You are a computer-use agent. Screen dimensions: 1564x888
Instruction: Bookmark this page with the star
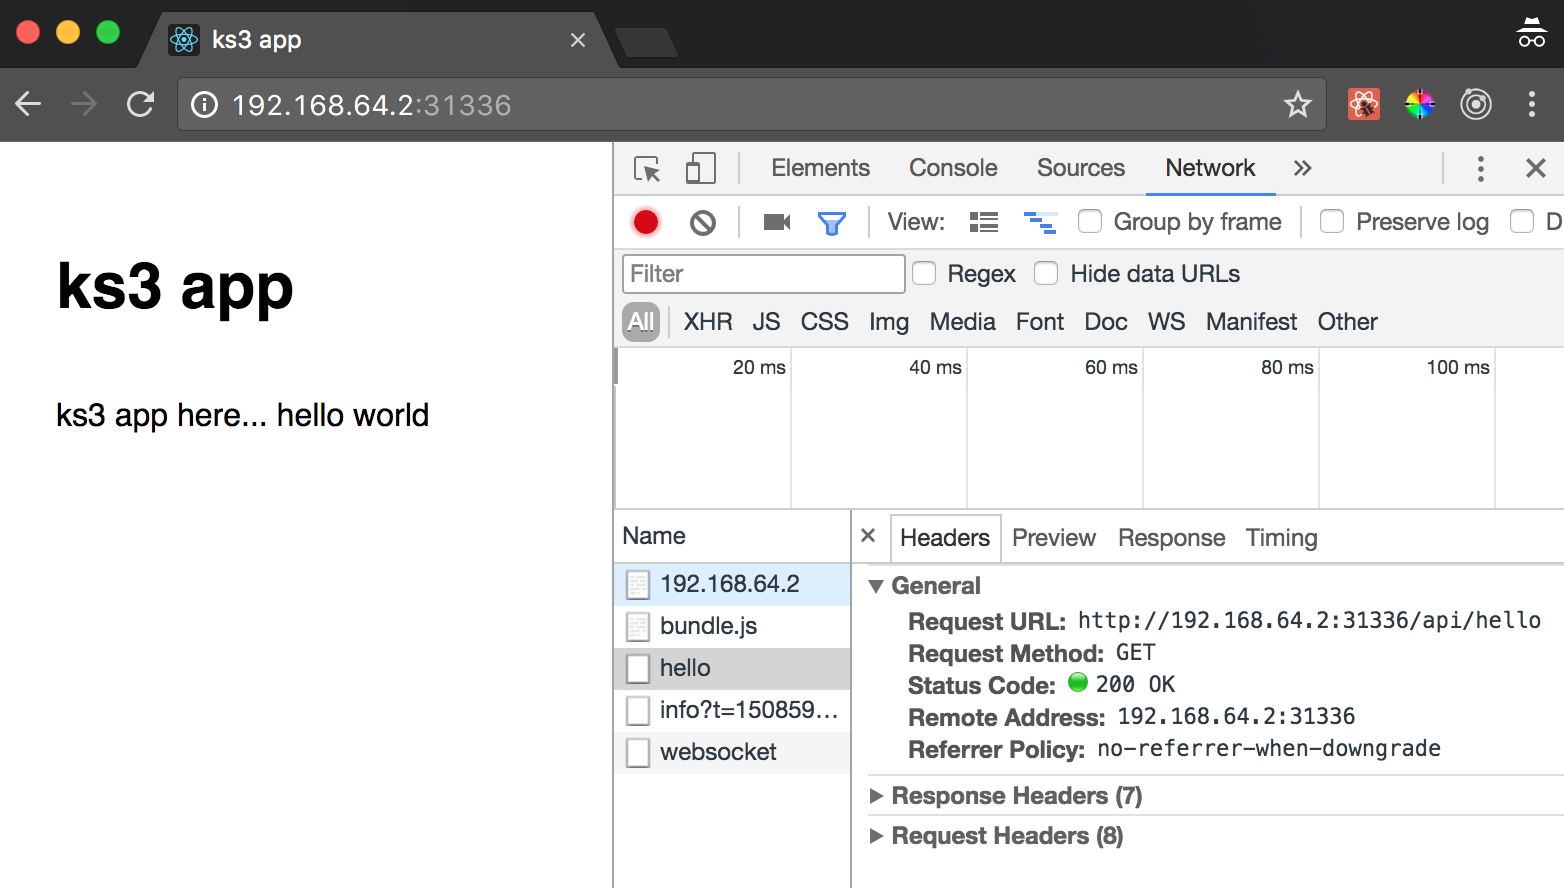pos(1298,104)
